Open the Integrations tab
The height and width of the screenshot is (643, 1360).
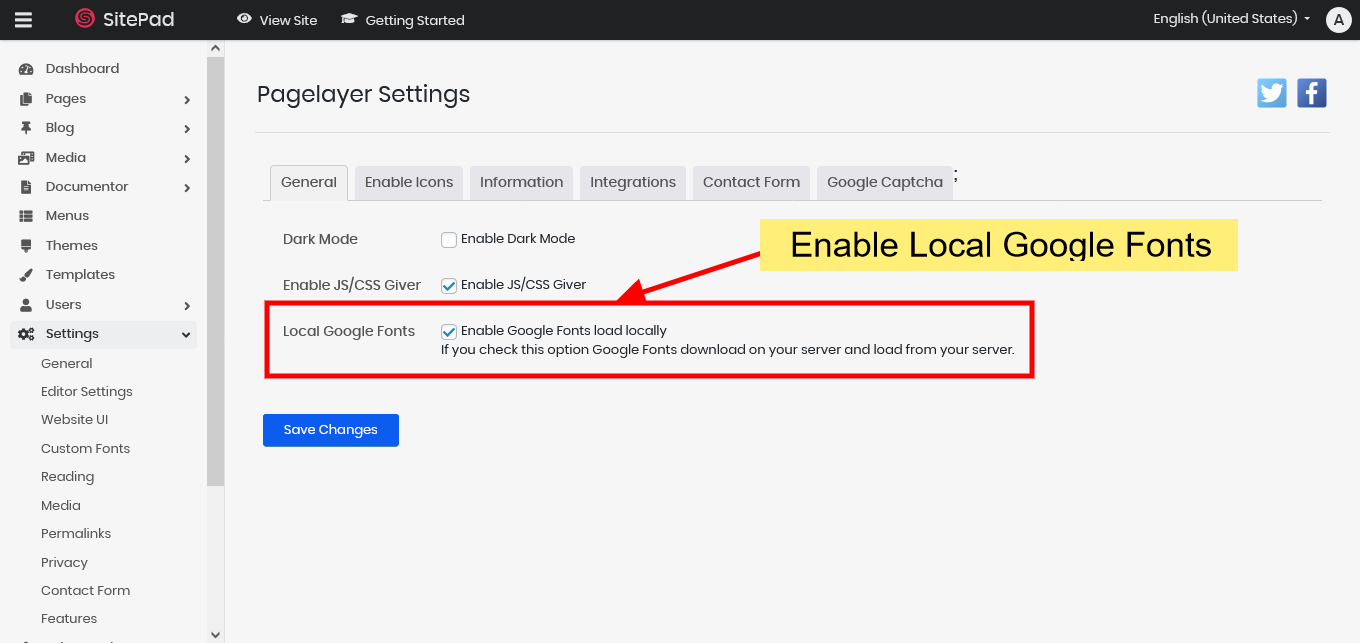pos(633,183)
